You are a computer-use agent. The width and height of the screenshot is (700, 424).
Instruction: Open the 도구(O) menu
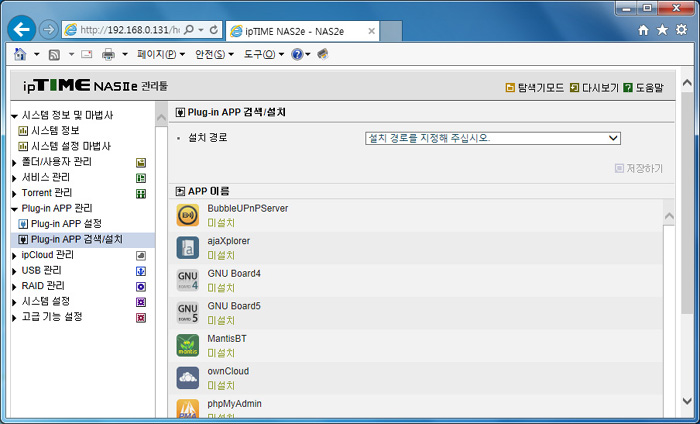pyautogui.click(x=264, y=54)
